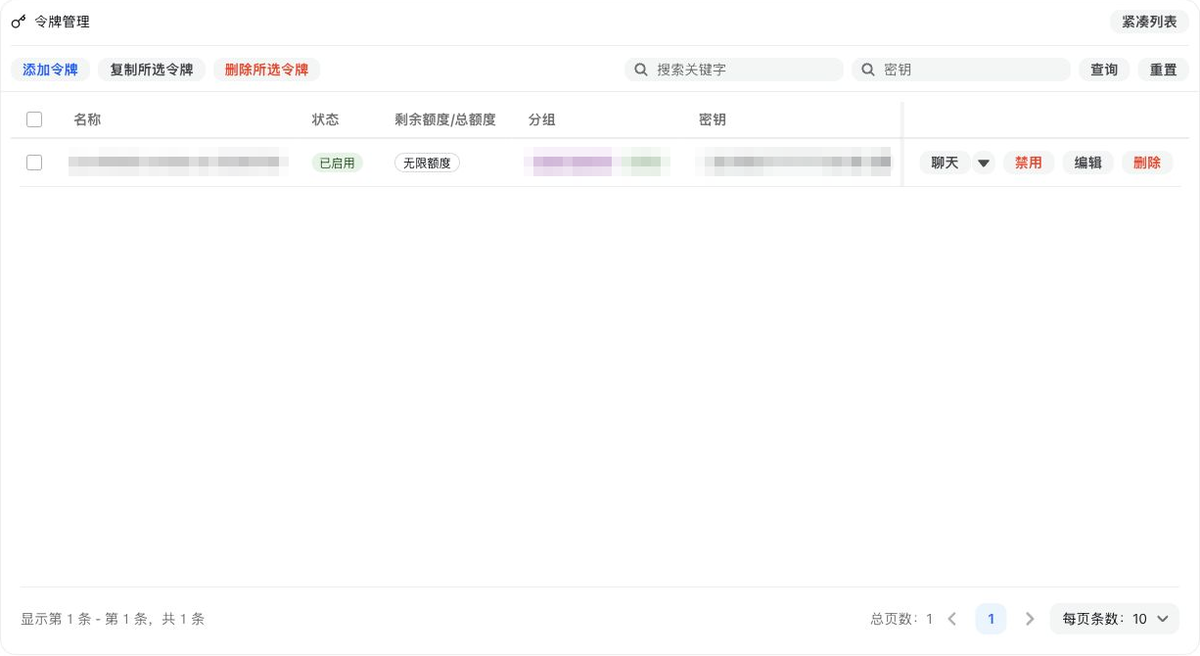This screenshot has height=656, width=1200.
Task: Focus the 密钥 search input field
Action: click(x=961, y=70)
